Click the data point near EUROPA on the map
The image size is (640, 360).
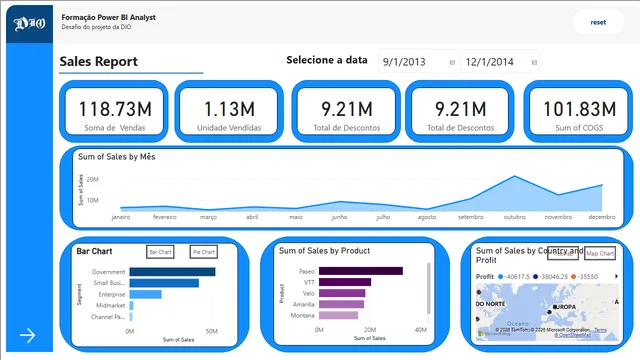click(549, 312)
